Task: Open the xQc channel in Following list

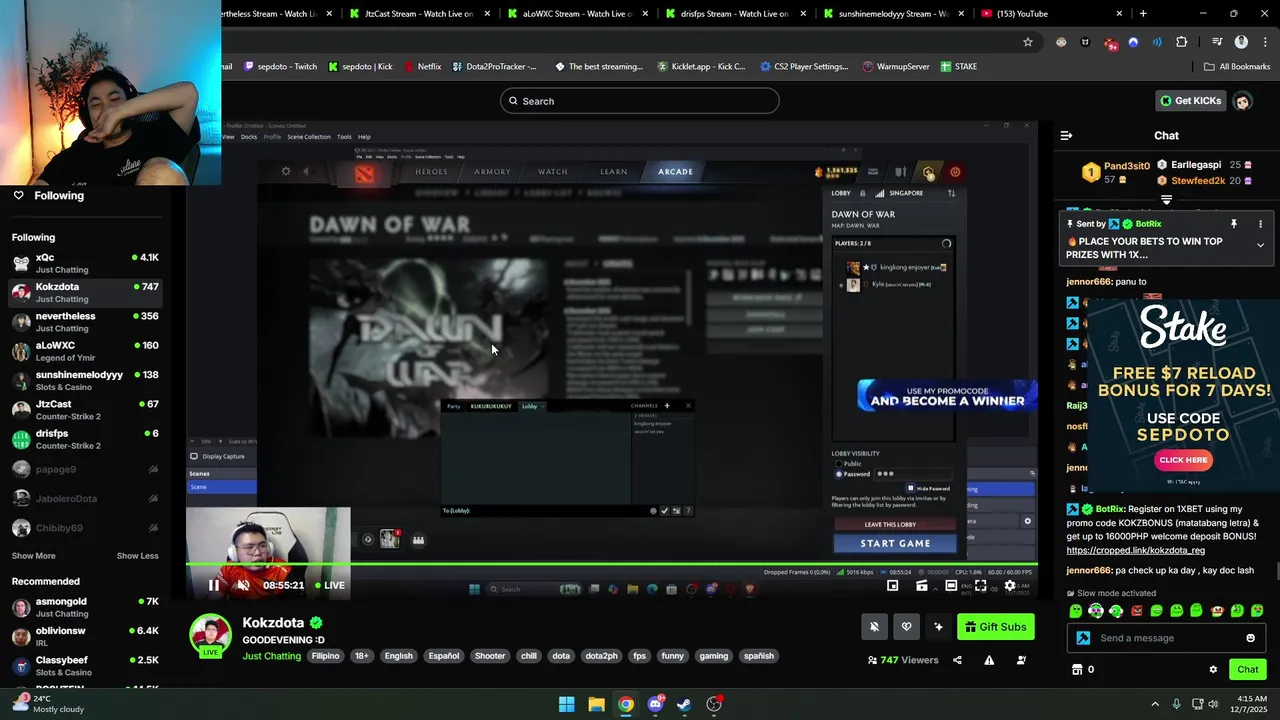Action: pyautogui.click(x=85, y=263)
